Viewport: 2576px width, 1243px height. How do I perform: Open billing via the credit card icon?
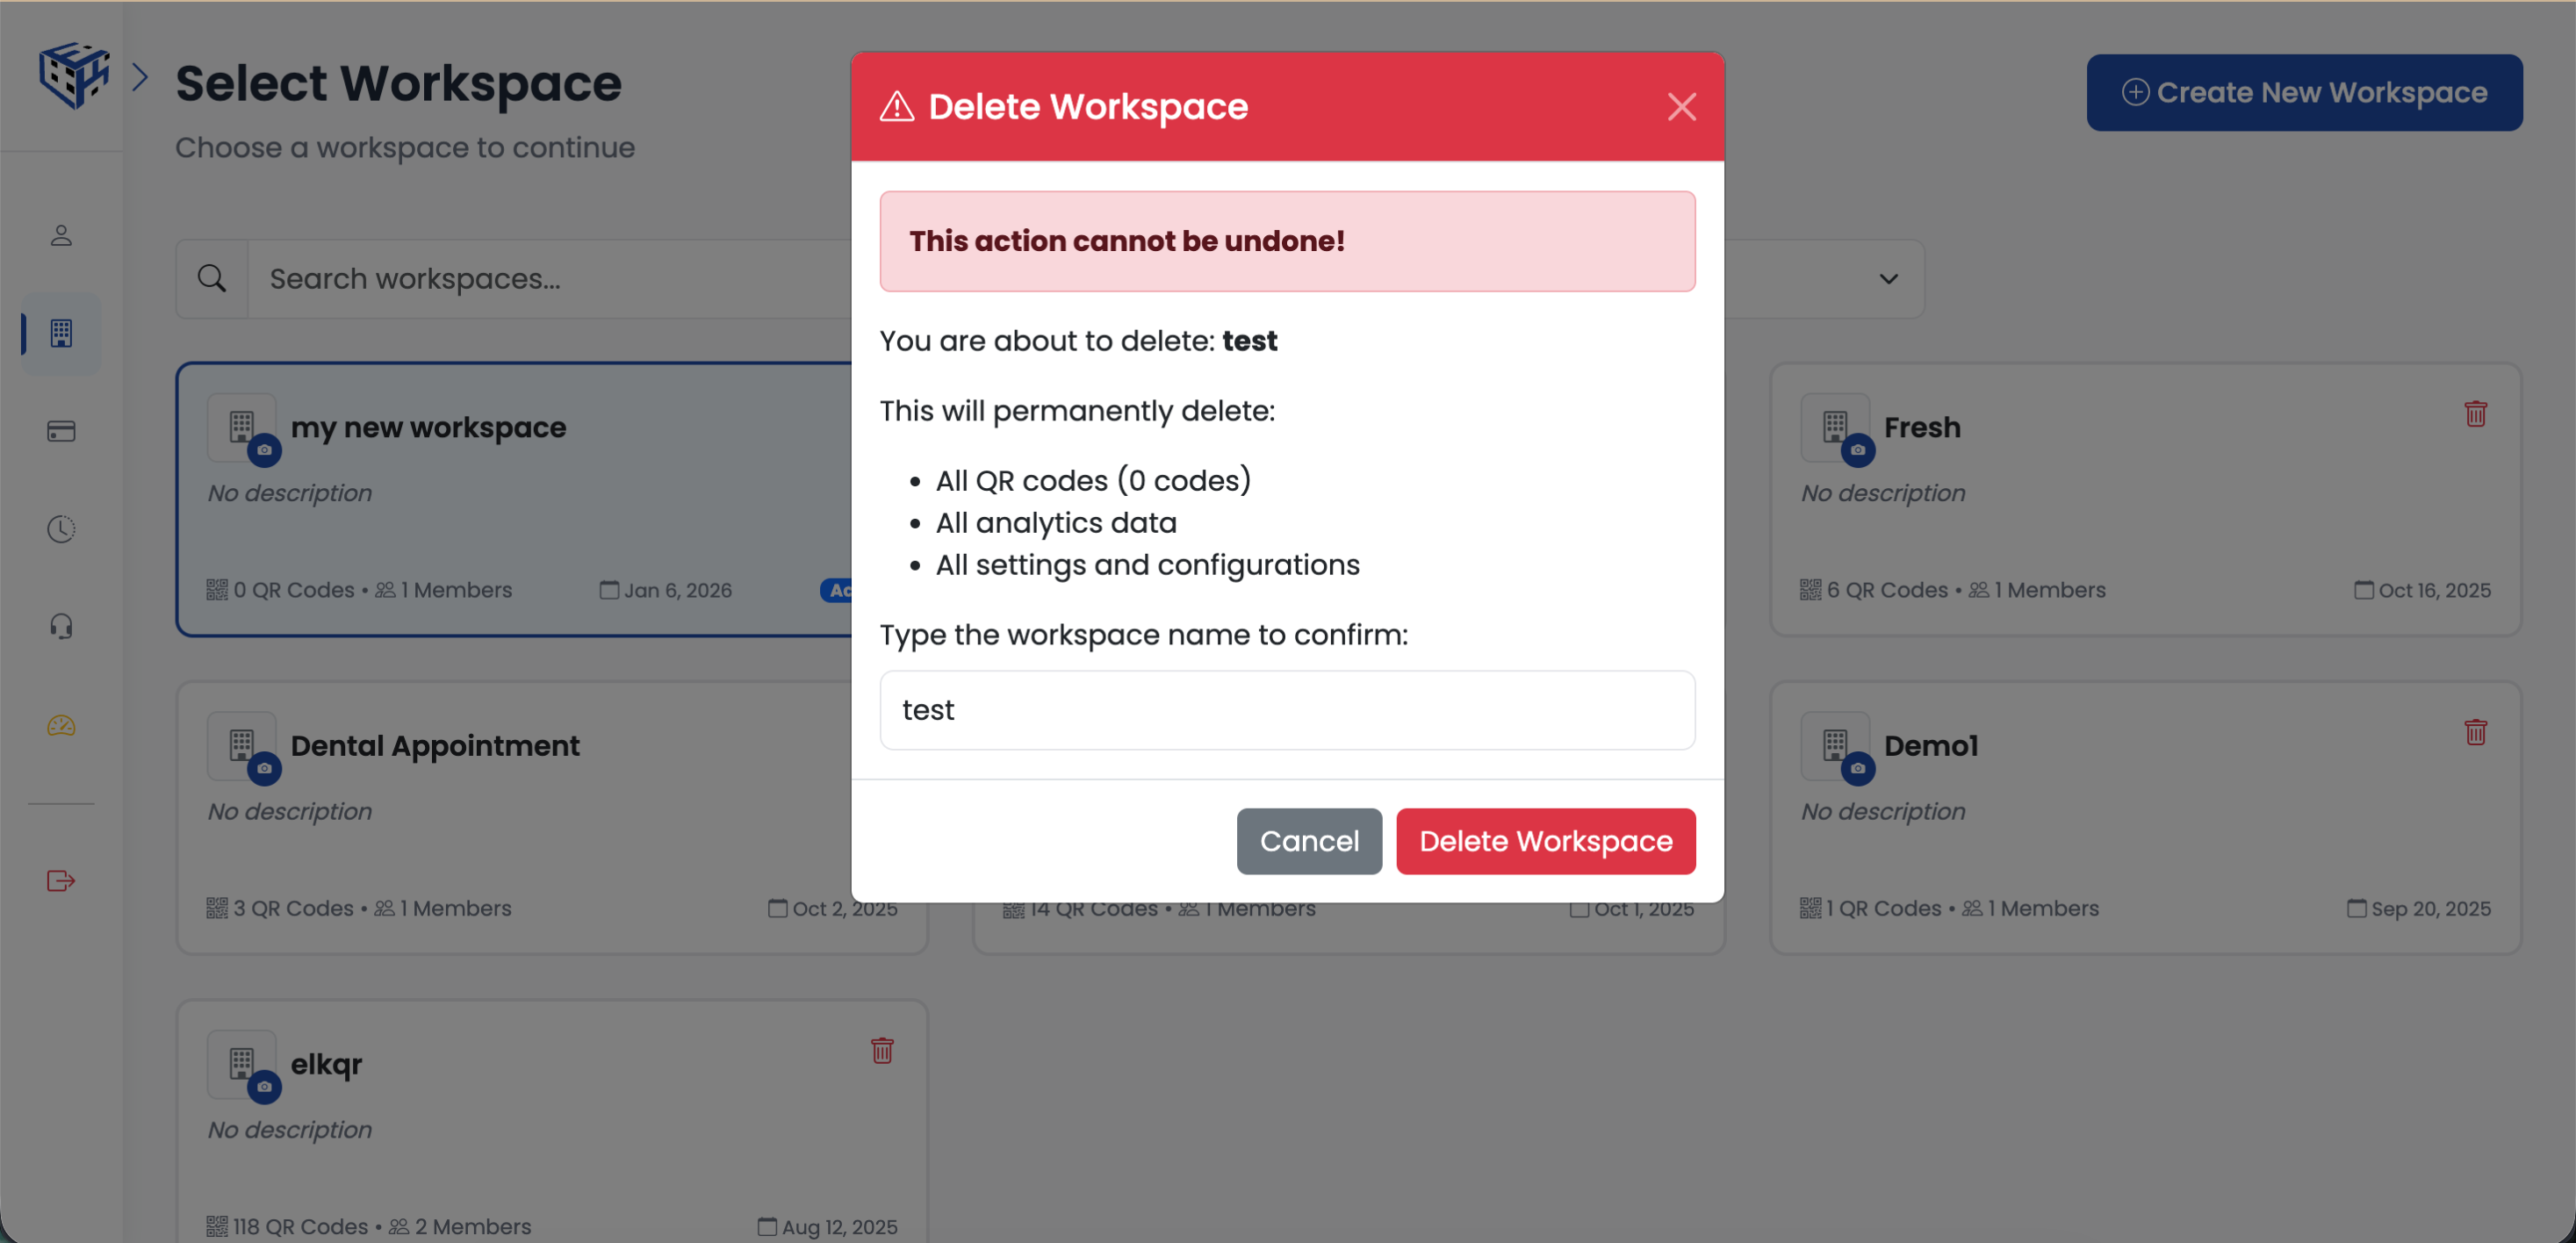60,431
